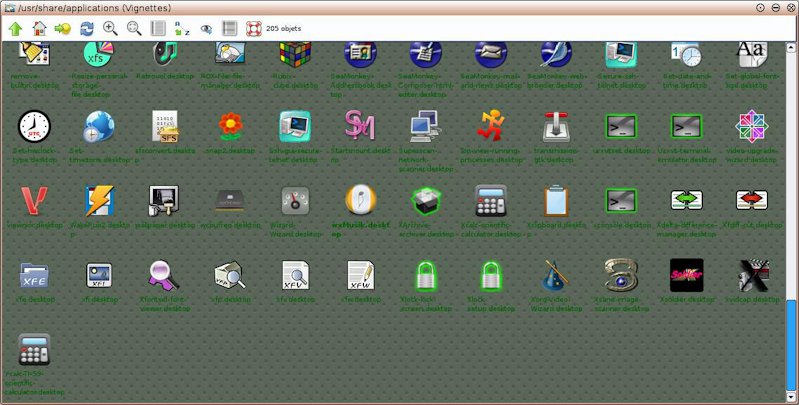
Task: Select the Xsoldier game icon
Action: point(686,276)
